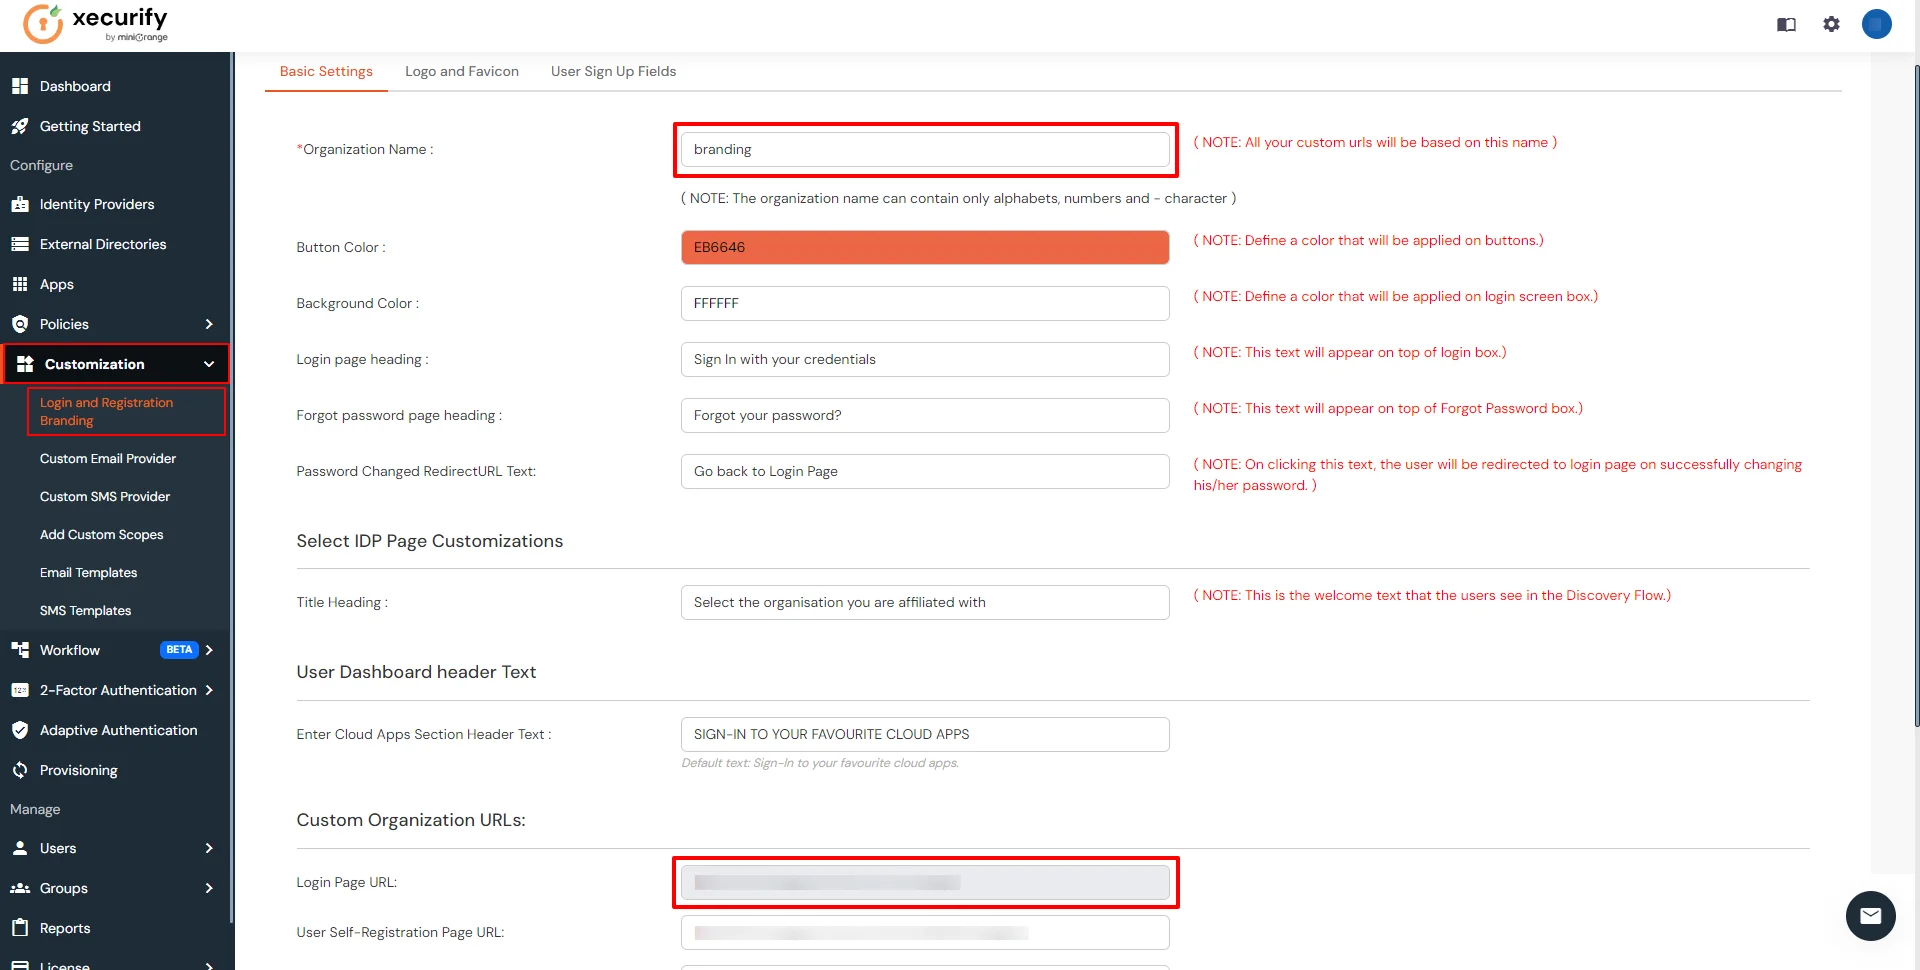Focus the Forgot password page heading input
1920x970 pixels.
coord(925,415)
